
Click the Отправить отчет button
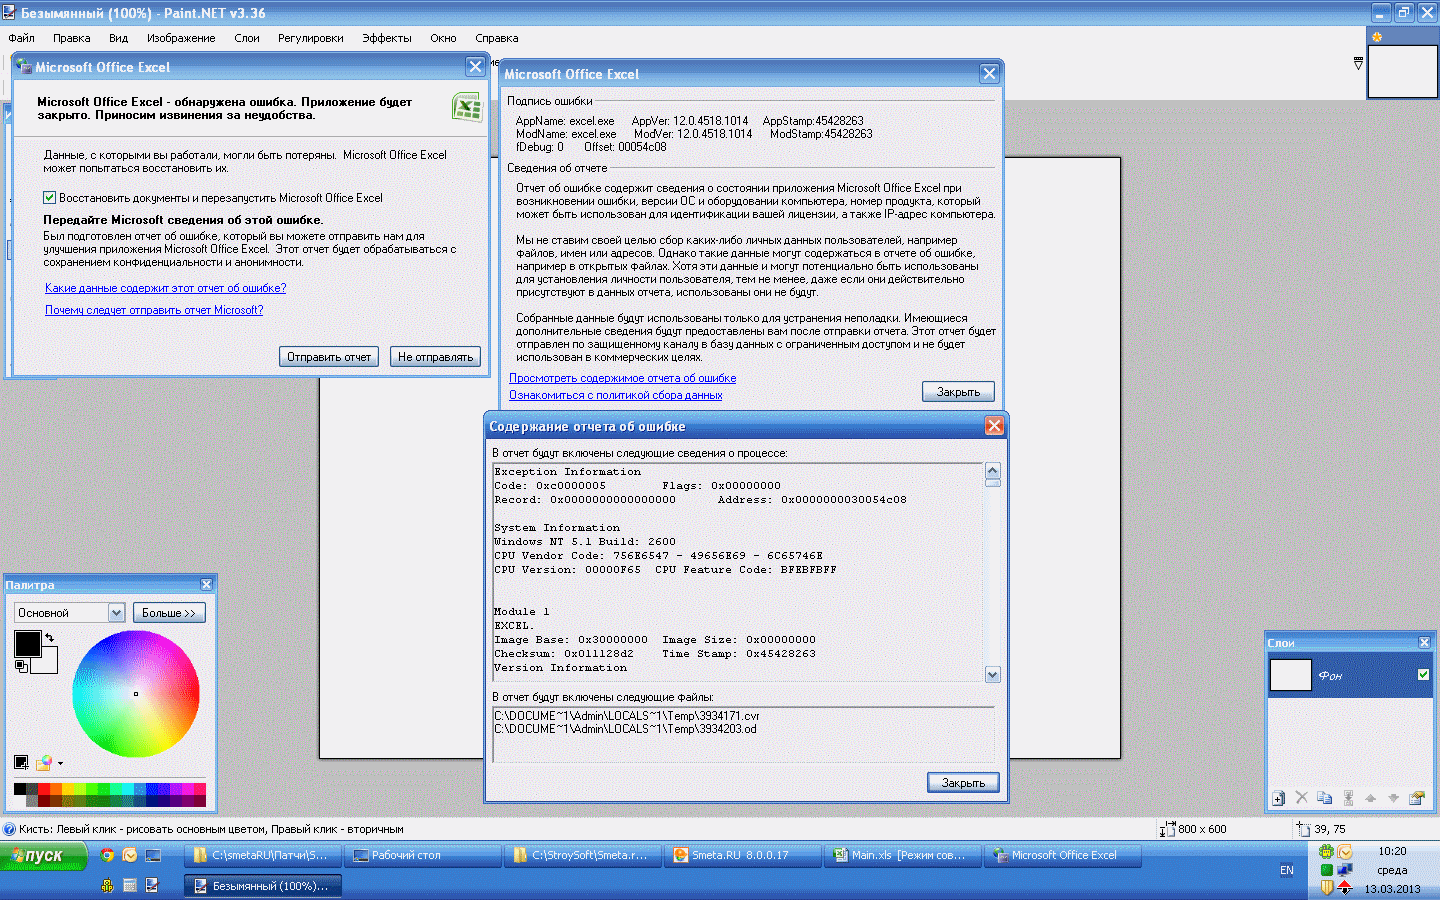(329, 357)
